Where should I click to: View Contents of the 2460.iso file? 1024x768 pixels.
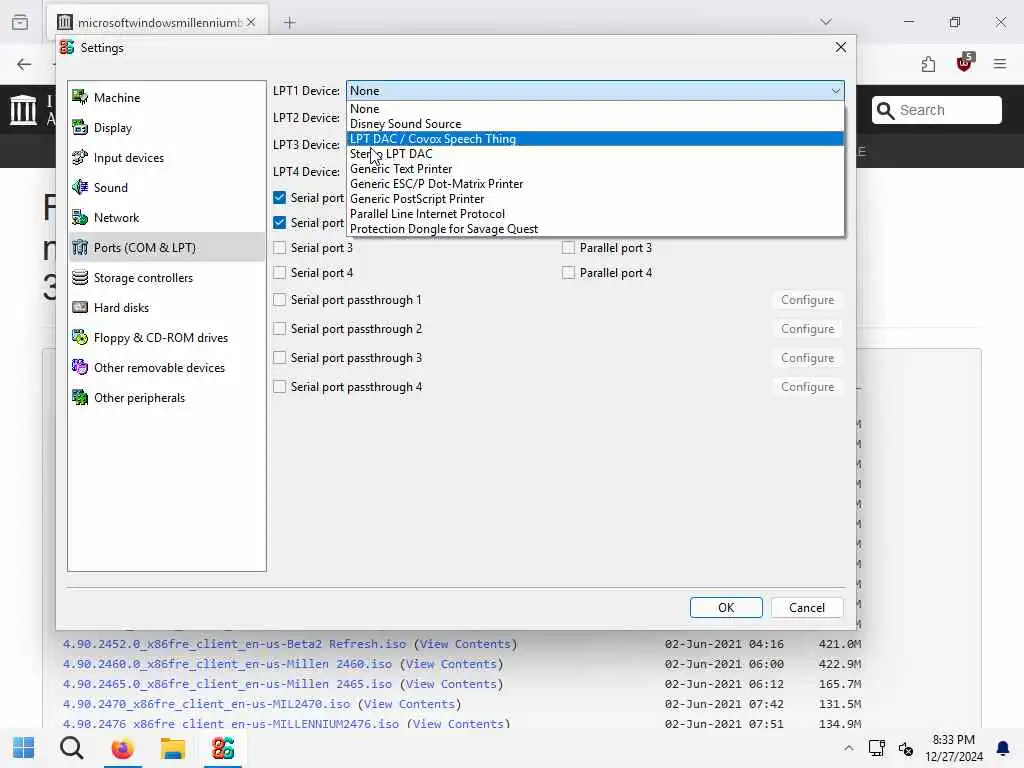tap(451, 664)
